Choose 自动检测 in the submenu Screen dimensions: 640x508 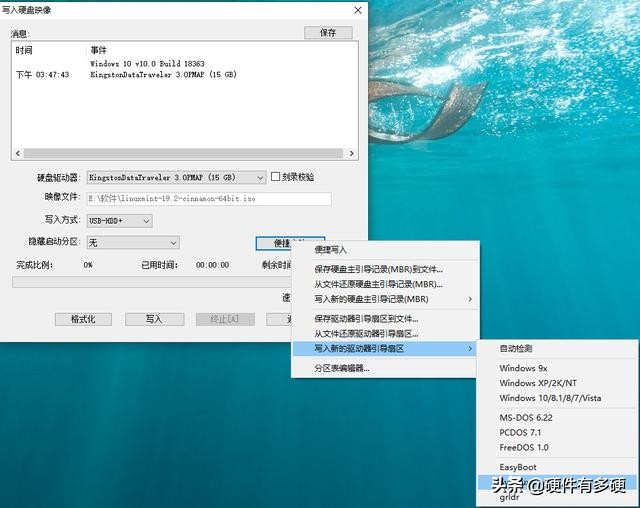pyautogui.click(x=557, y=348)
